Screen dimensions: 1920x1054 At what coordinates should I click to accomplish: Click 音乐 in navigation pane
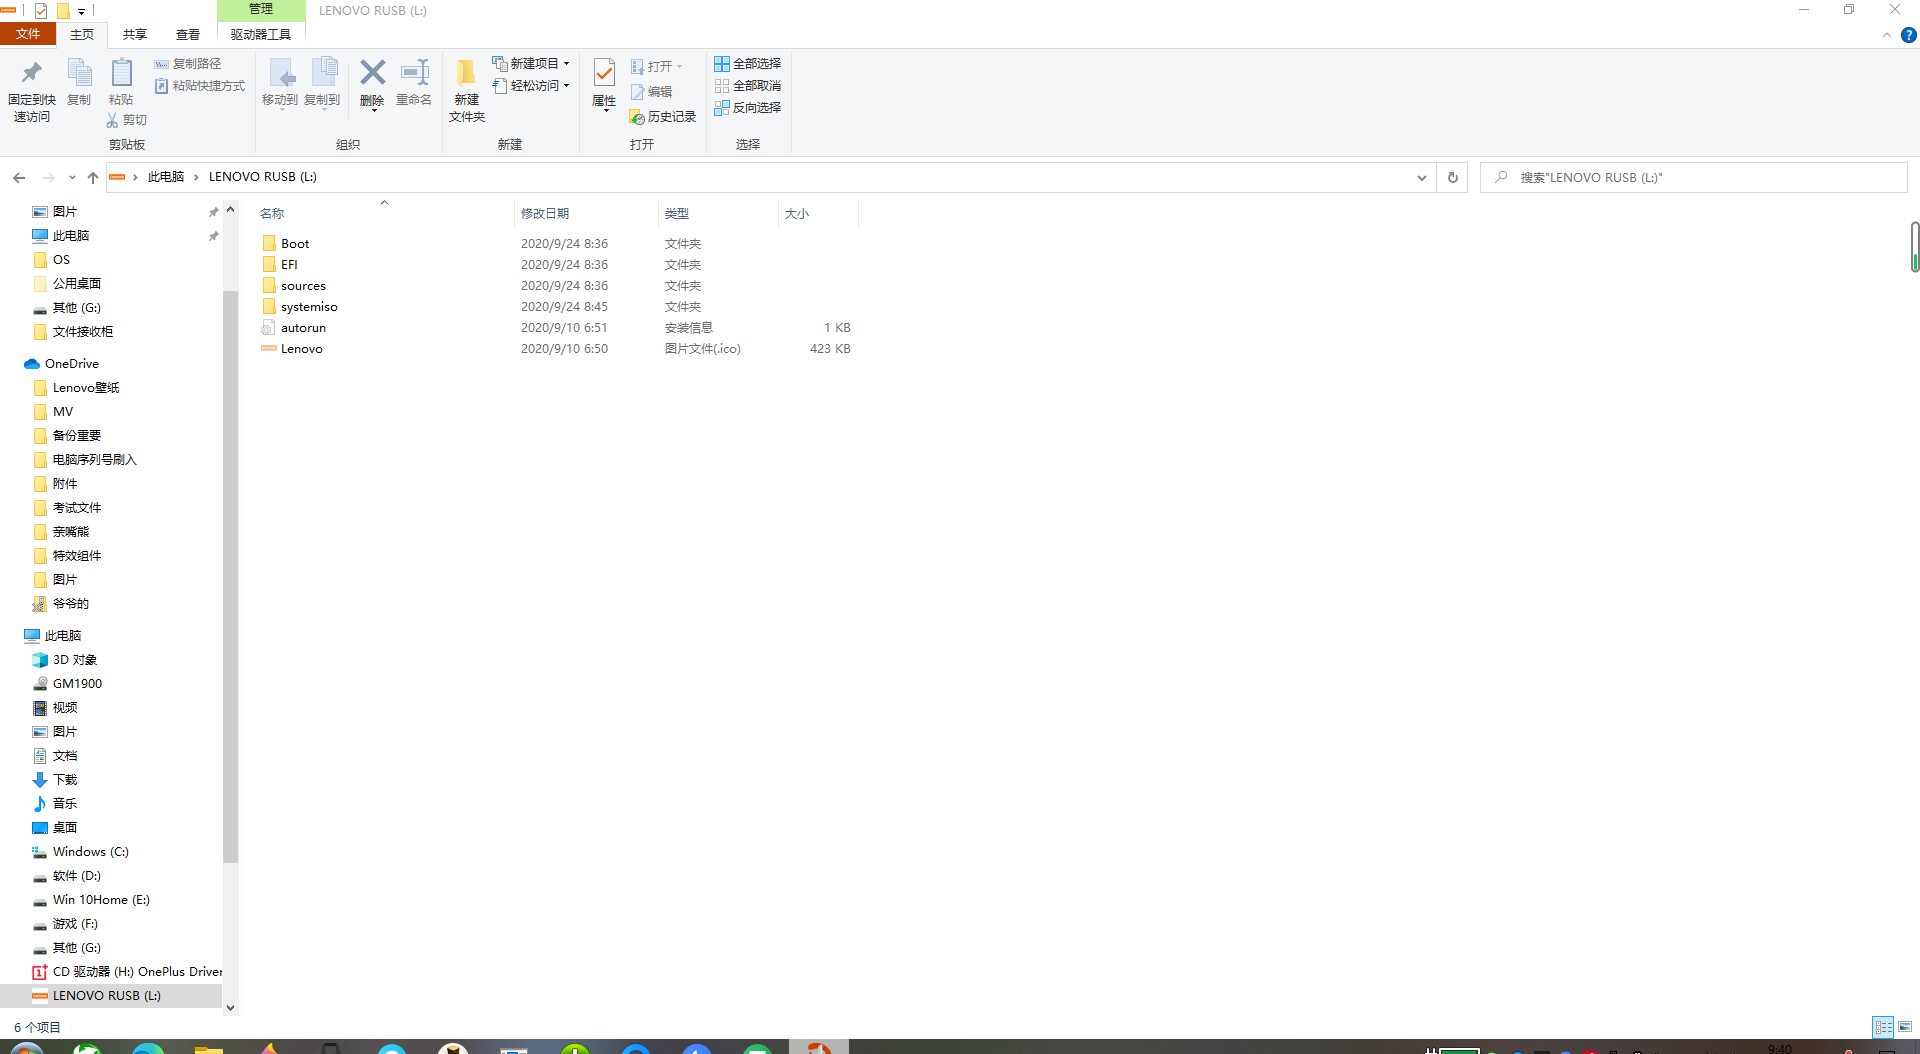coord(64,804)
